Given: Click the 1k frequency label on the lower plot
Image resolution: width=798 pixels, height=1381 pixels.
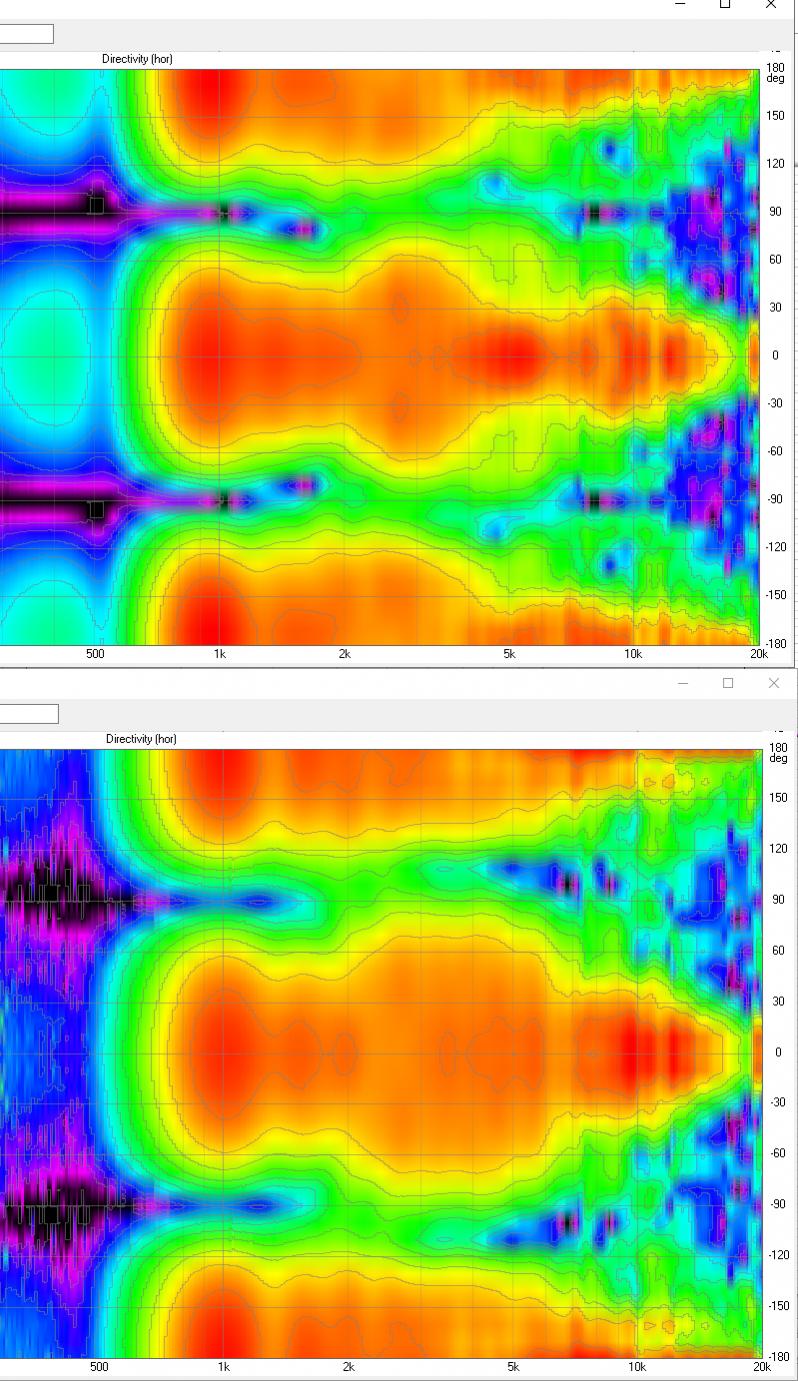Looking at the screenshot, I should coord(223,1366).
